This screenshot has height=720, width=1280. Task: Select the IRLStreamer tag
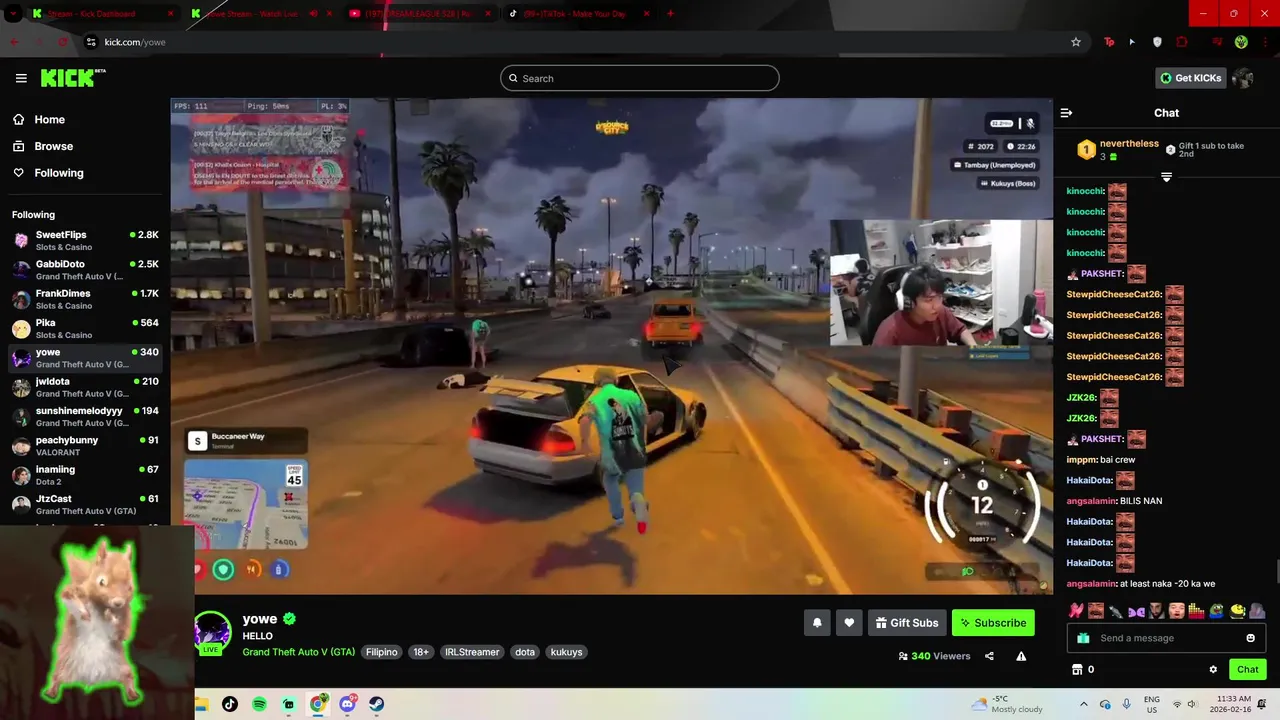pyautogui.click(x=472, y=652)
